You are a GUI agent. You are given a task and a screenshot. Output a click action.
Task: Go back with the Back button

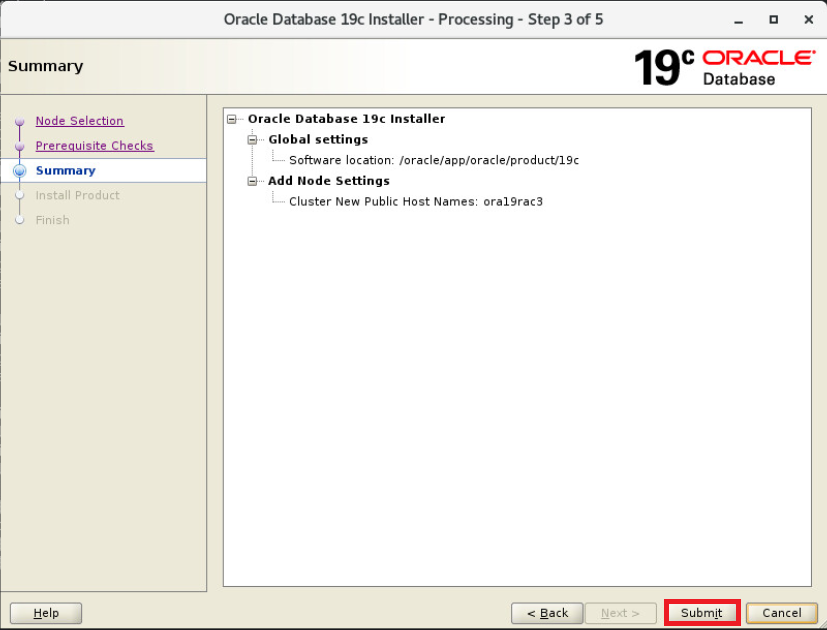547,613
